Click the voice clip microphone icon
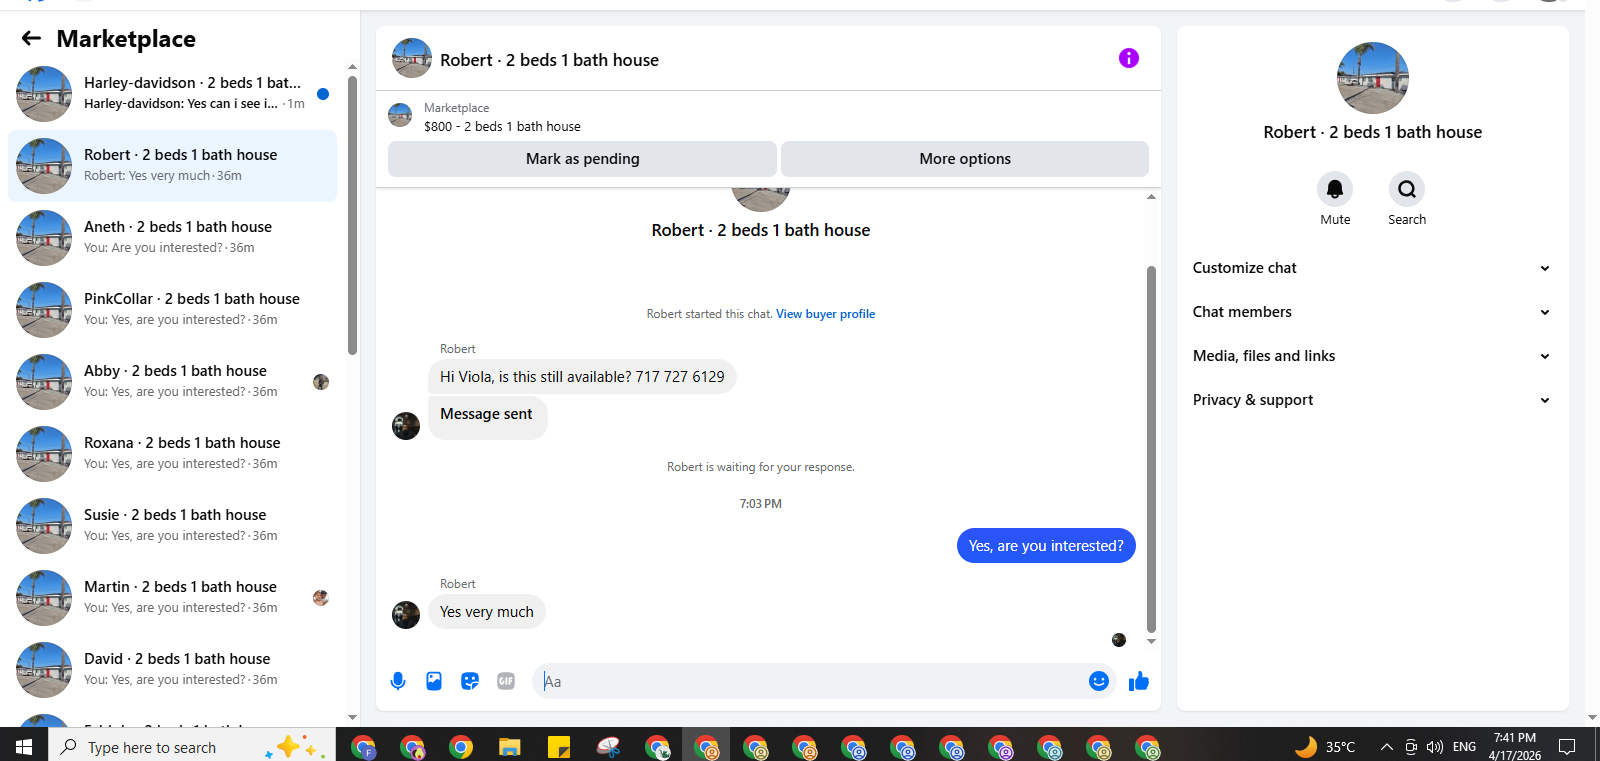The image size is (1600, 761). 398,681
